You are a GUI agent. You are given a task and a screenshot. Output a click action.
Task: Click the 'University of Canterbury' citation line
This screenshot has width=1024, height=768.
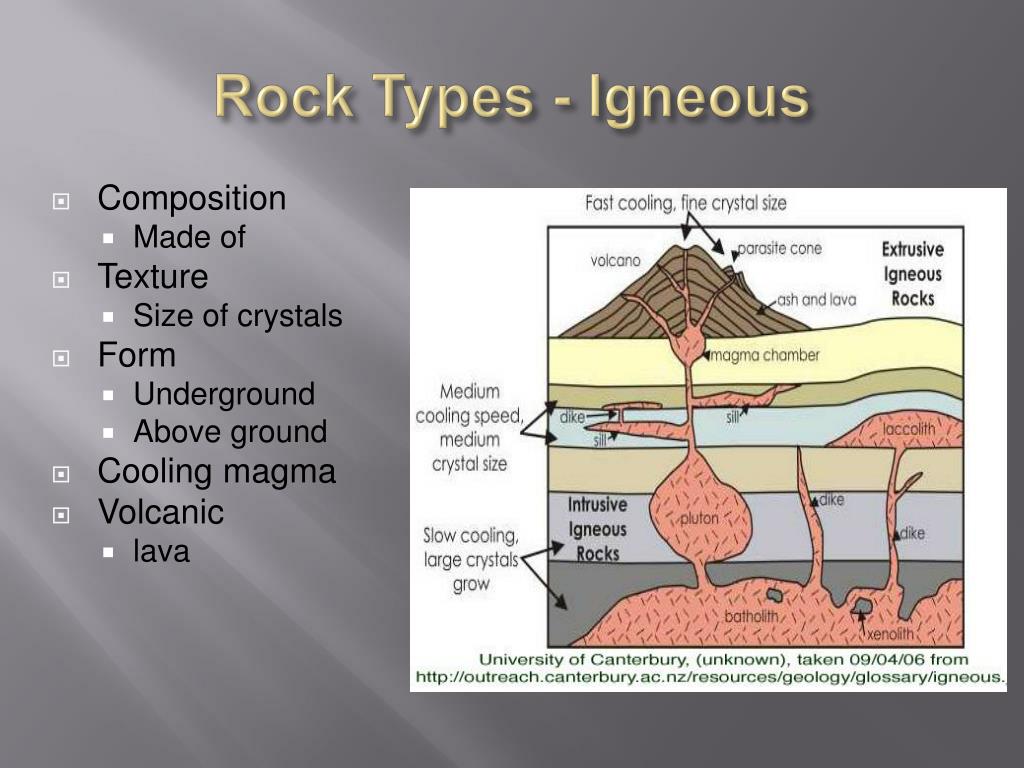pyautogui.click(x=724, y=660)
